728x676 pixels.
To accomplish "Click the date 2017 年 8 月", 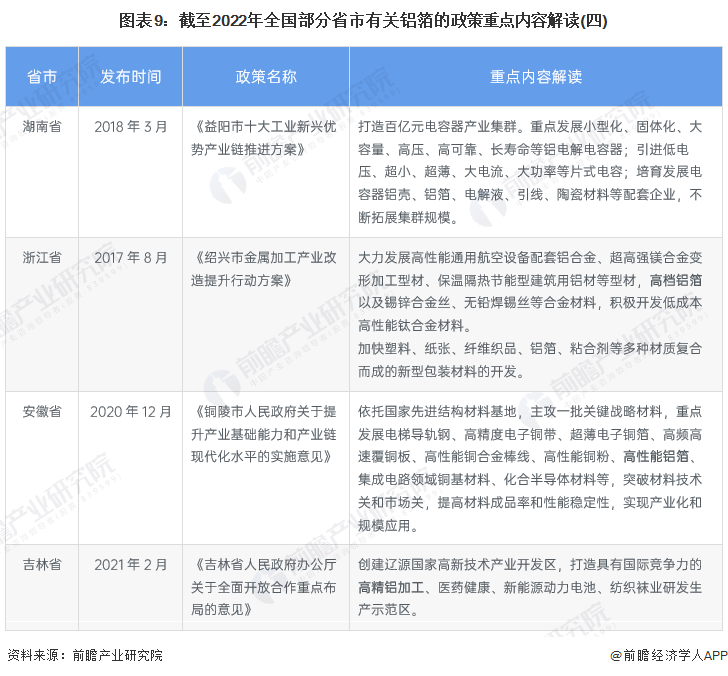I will (130, 258).
